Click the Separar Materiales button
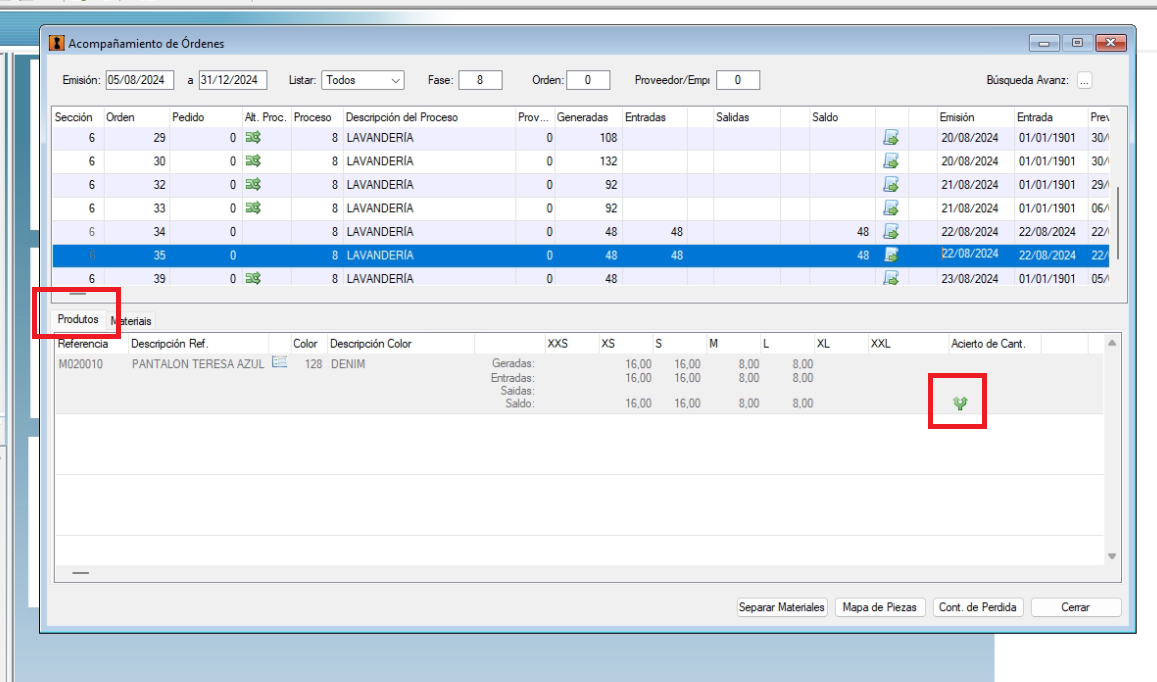 (781, 607)
